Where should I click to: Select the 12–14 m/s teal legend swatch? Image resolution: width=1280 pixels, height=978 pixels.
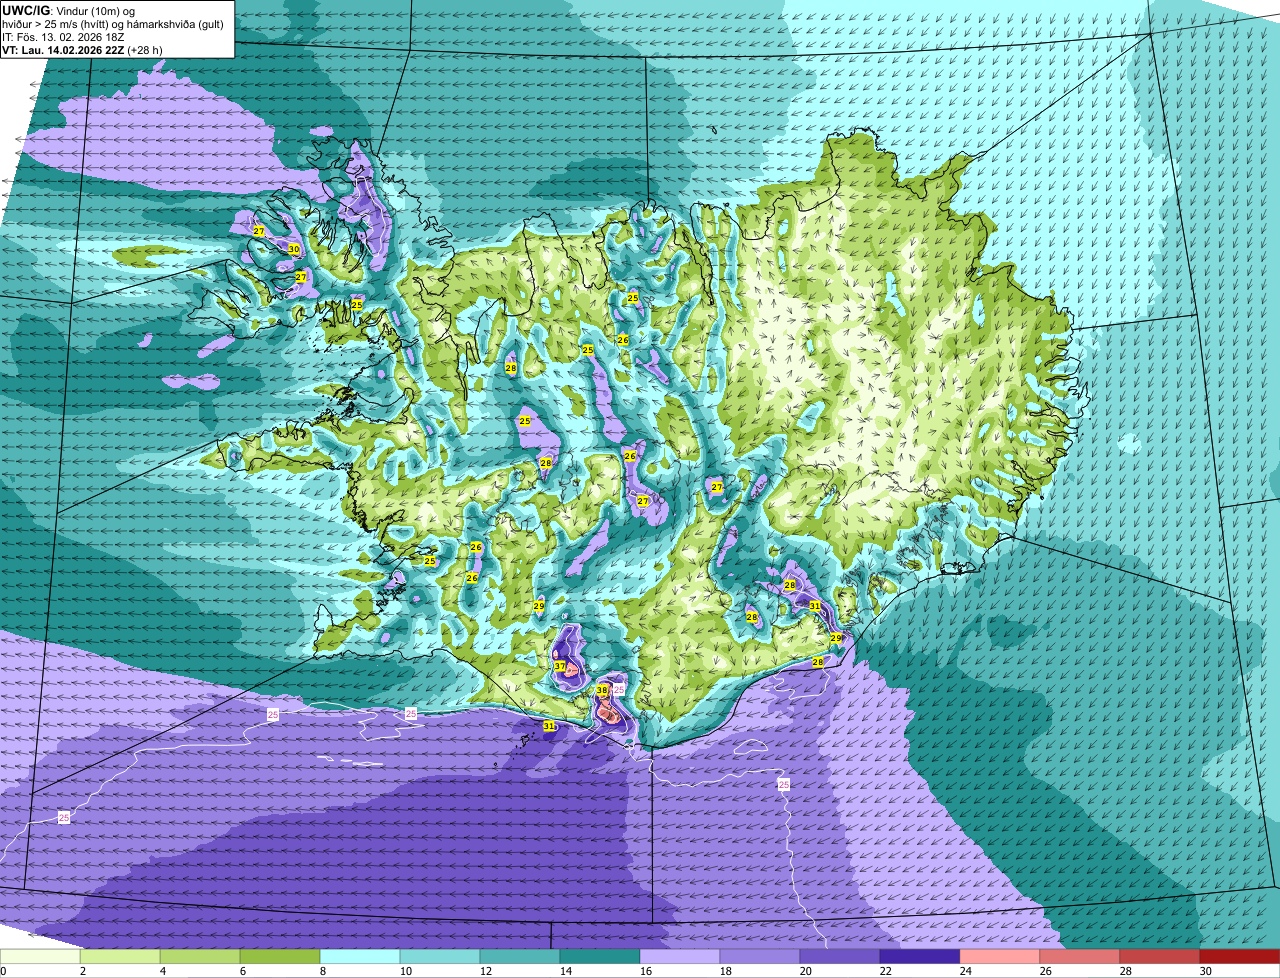pyautogui.click(x=520, y=956)
